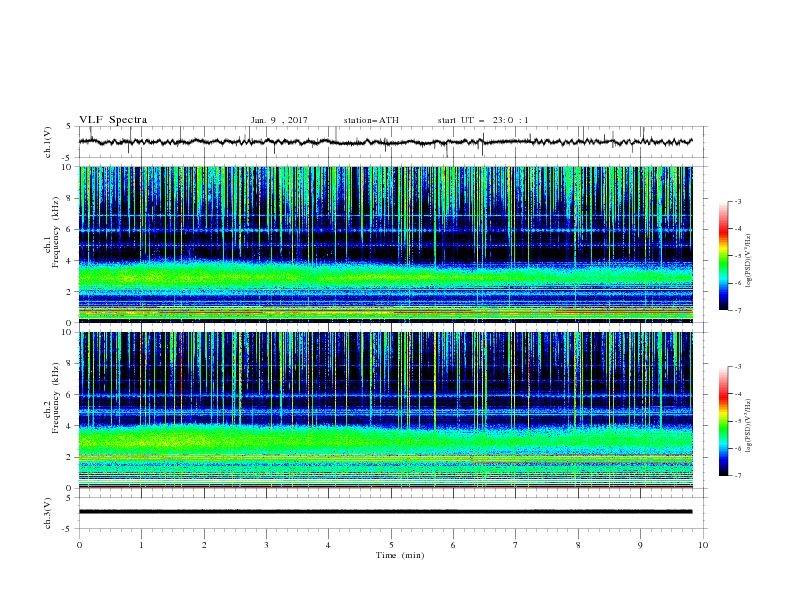Image resolution: width=792 pixels, height=612 pixels.
Task: Select the date text "Jan. 9 , 2017"
Action: pos(279,120)
